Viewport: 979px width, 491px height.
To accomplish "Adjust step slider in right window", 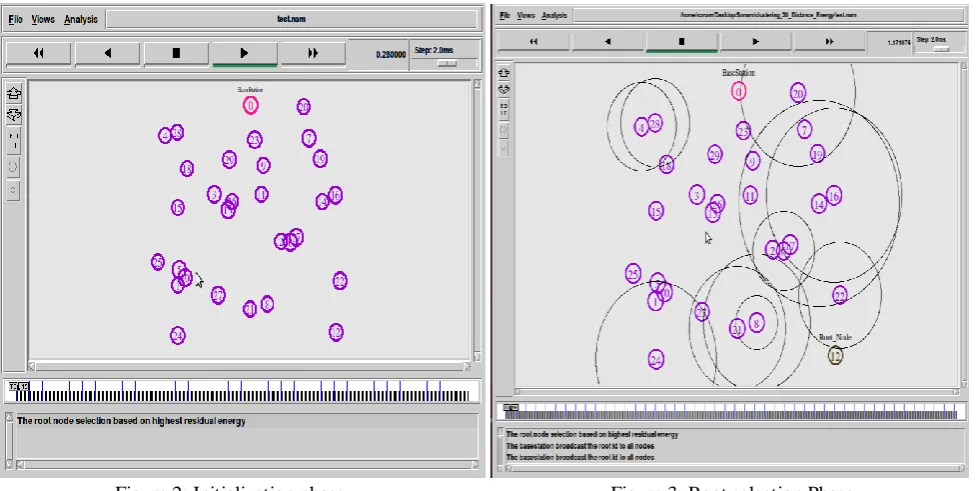I will [941, 48].
